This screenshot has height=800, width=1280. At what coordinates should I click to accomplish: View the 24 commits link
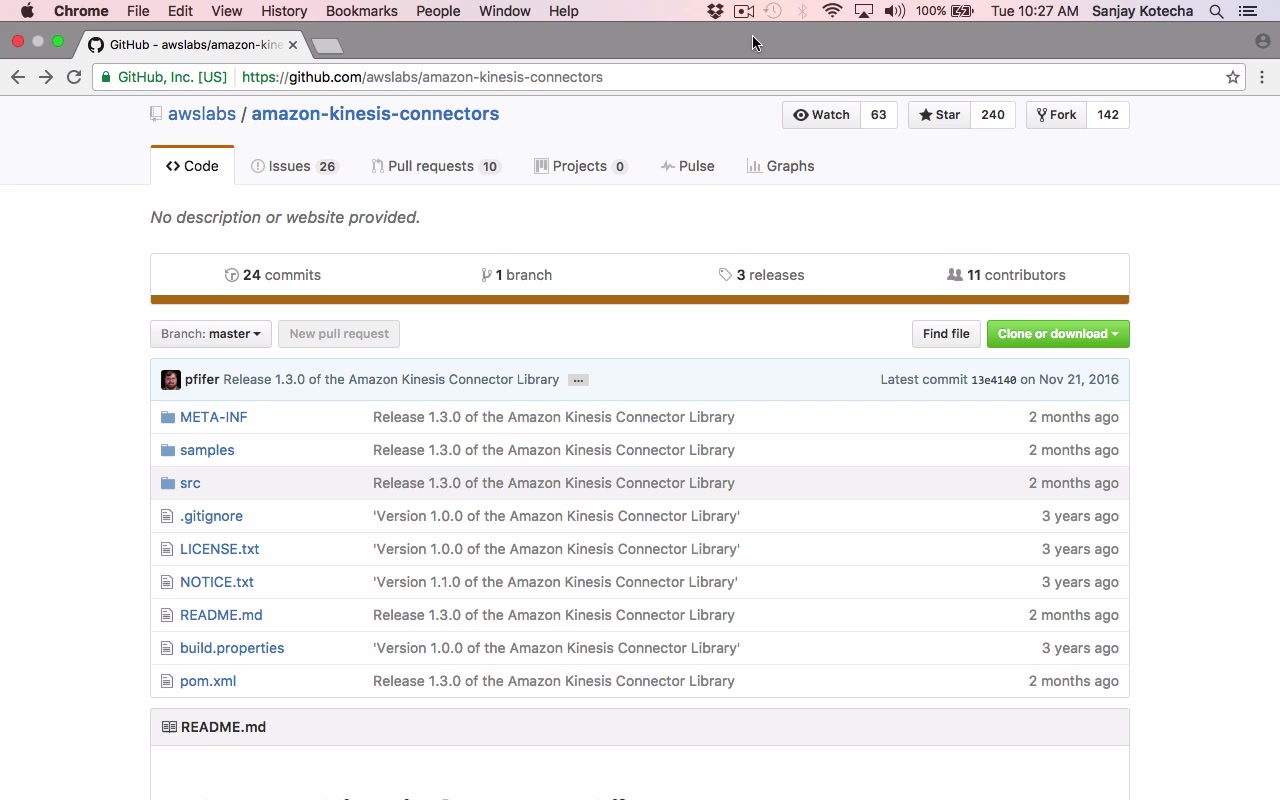click(x=273, y=275)
